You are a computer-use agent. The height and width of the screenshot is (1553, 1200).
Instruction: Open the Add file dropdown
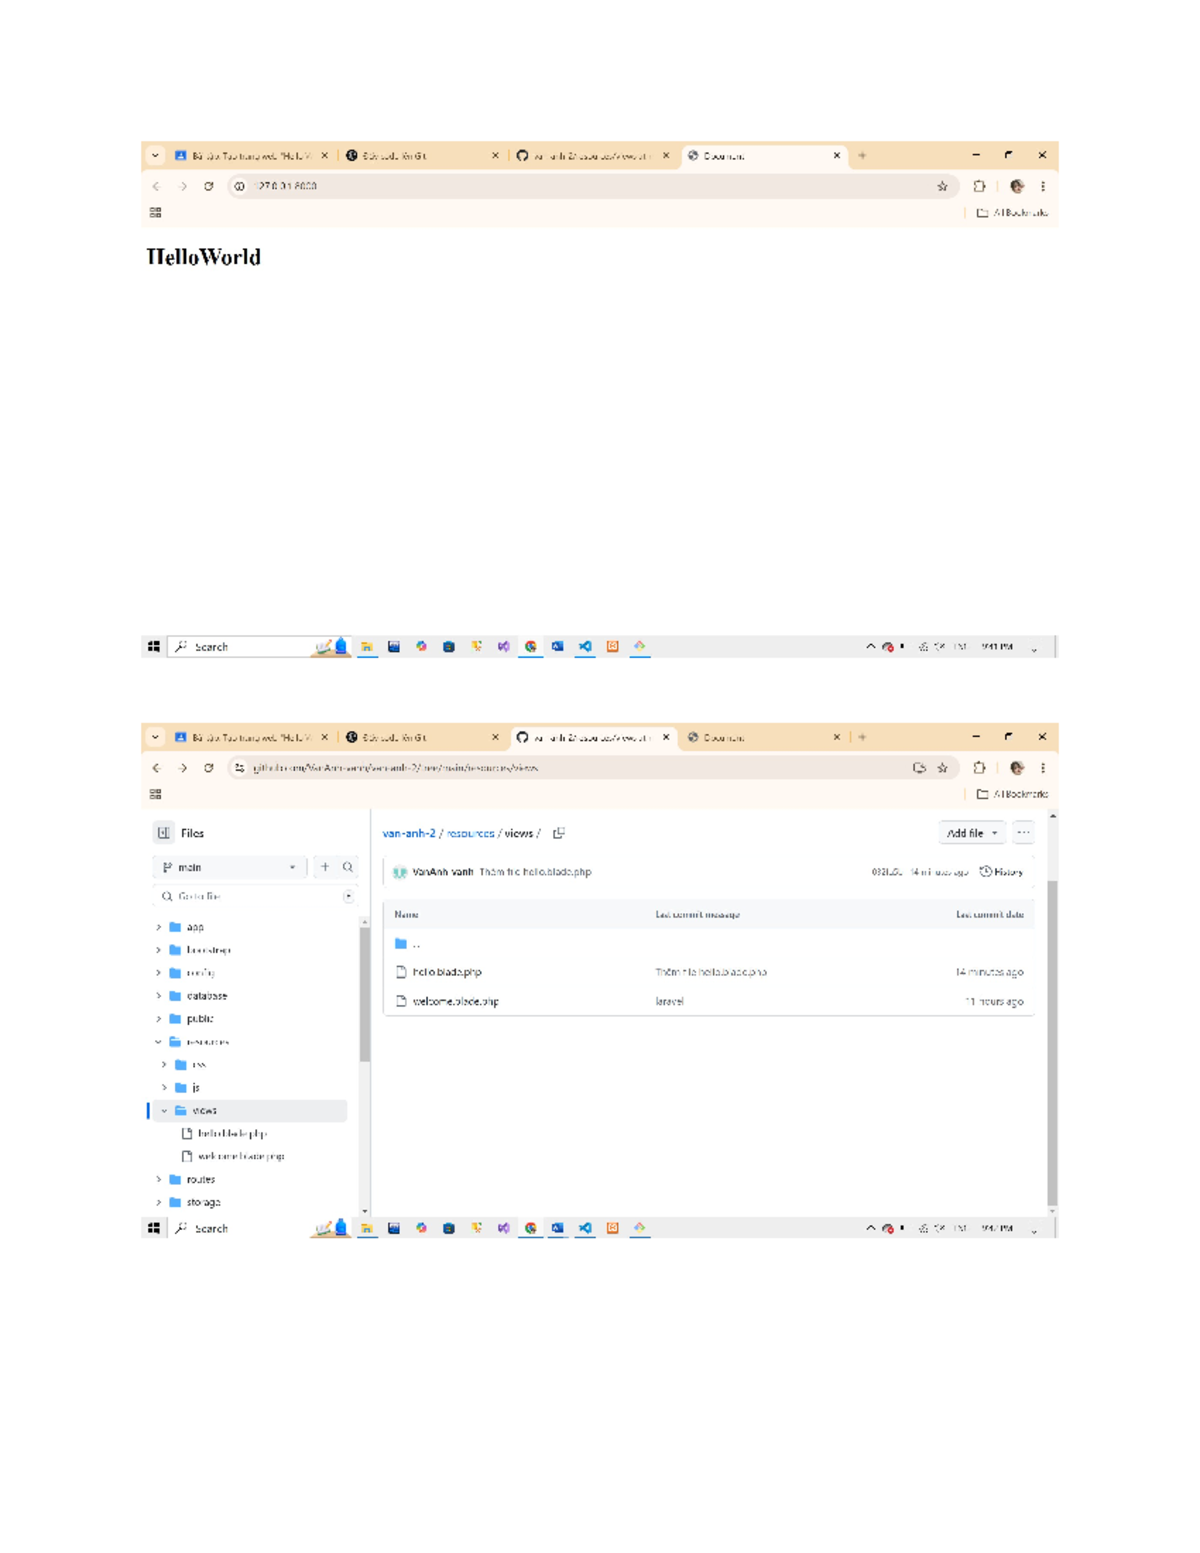[971, 833]
